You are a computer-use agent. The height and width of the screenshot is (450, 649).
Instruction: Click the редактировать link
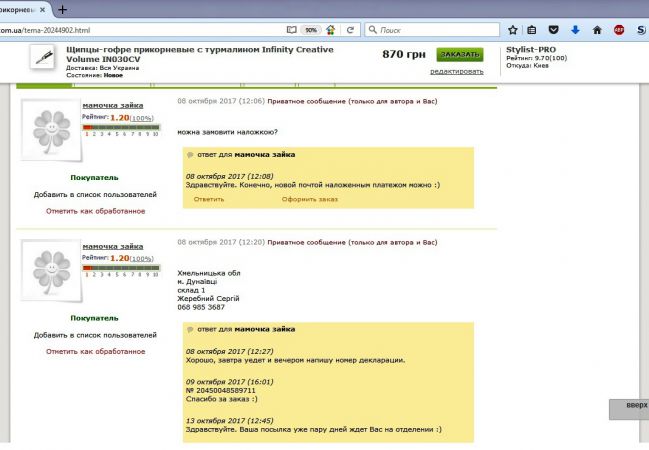coord(457,71)
